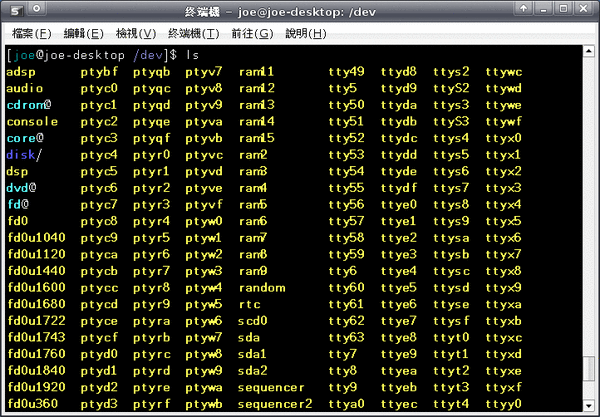Open the 檔案(F) menu
Screen dimensions: 600x417
[32, 34]
